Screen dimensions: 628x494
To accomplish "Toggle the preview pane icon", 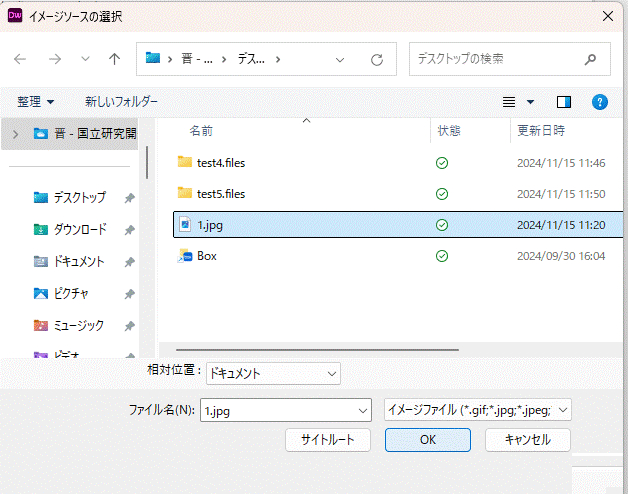I will point(564,102).
